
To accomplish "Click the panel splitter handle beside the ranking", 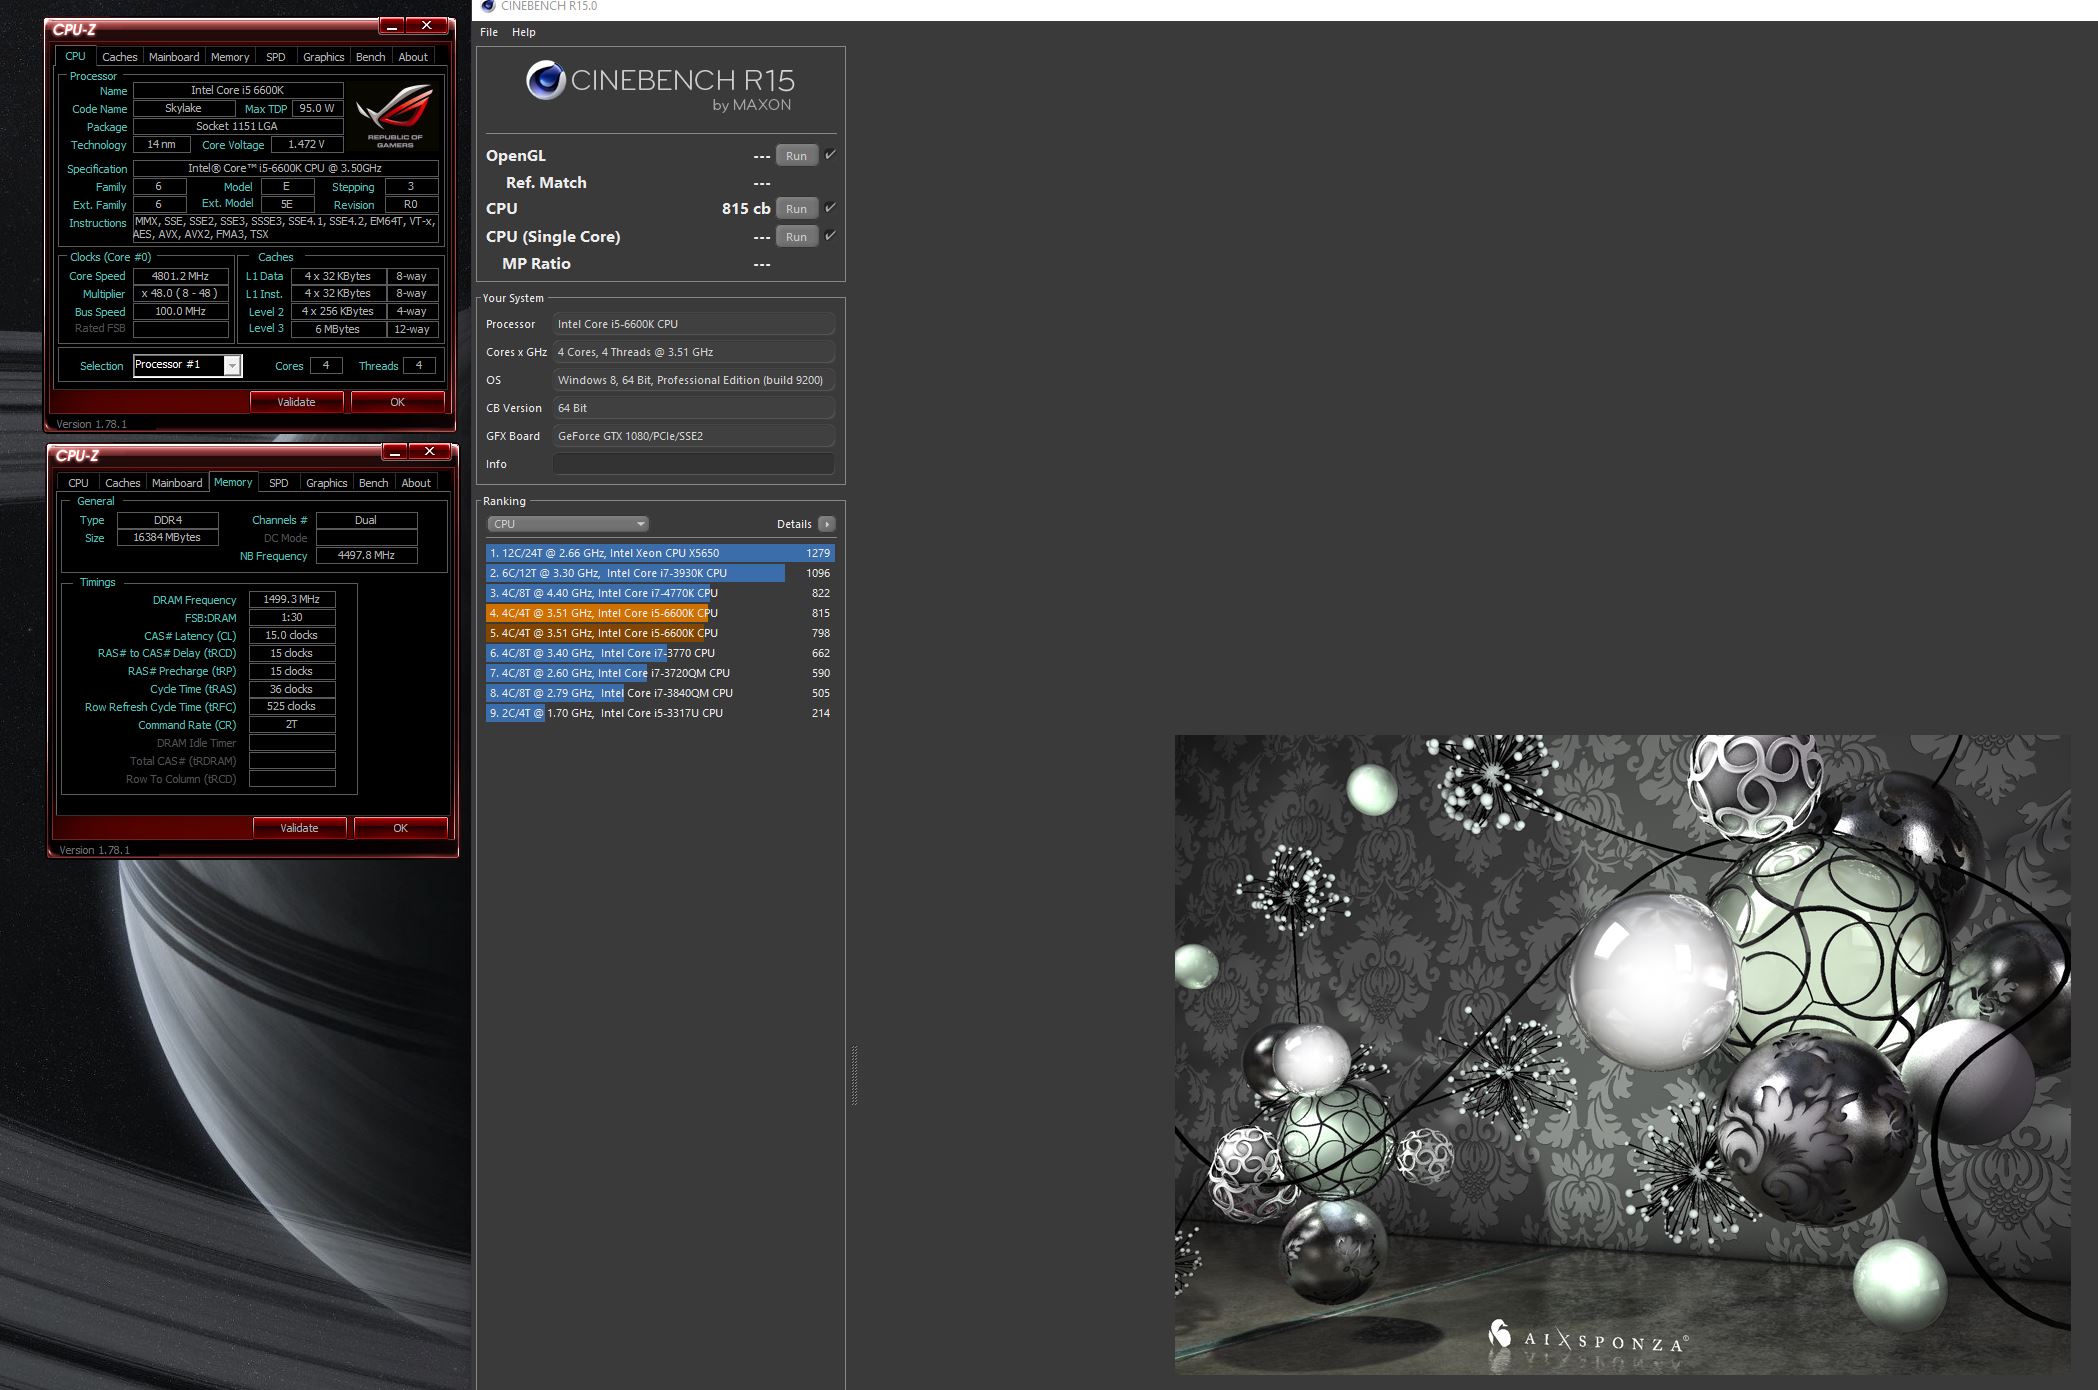I will coord(854,1075).
